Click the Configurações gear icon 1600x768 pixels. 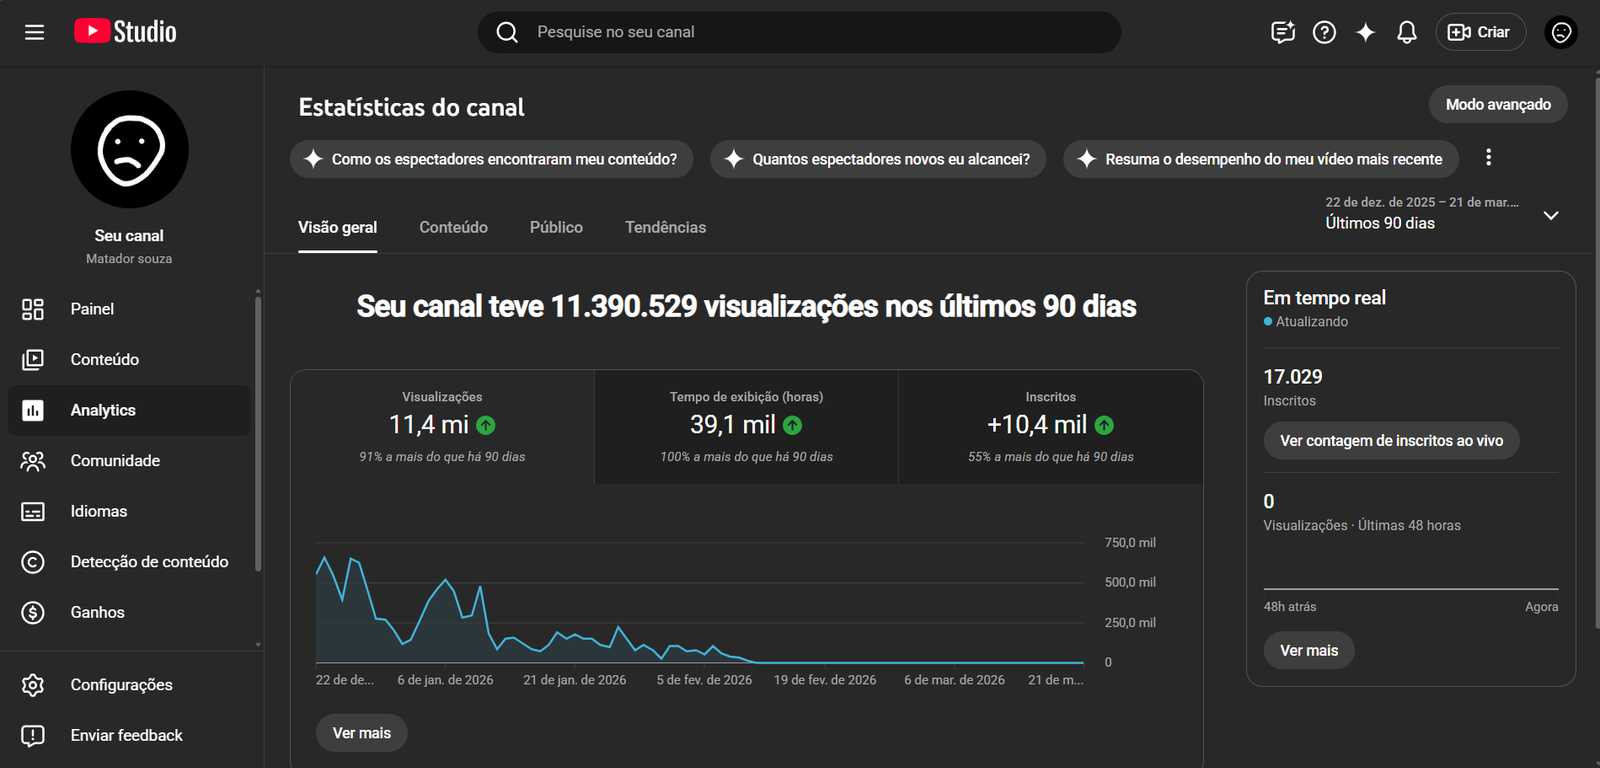click(x=33, y=685)
